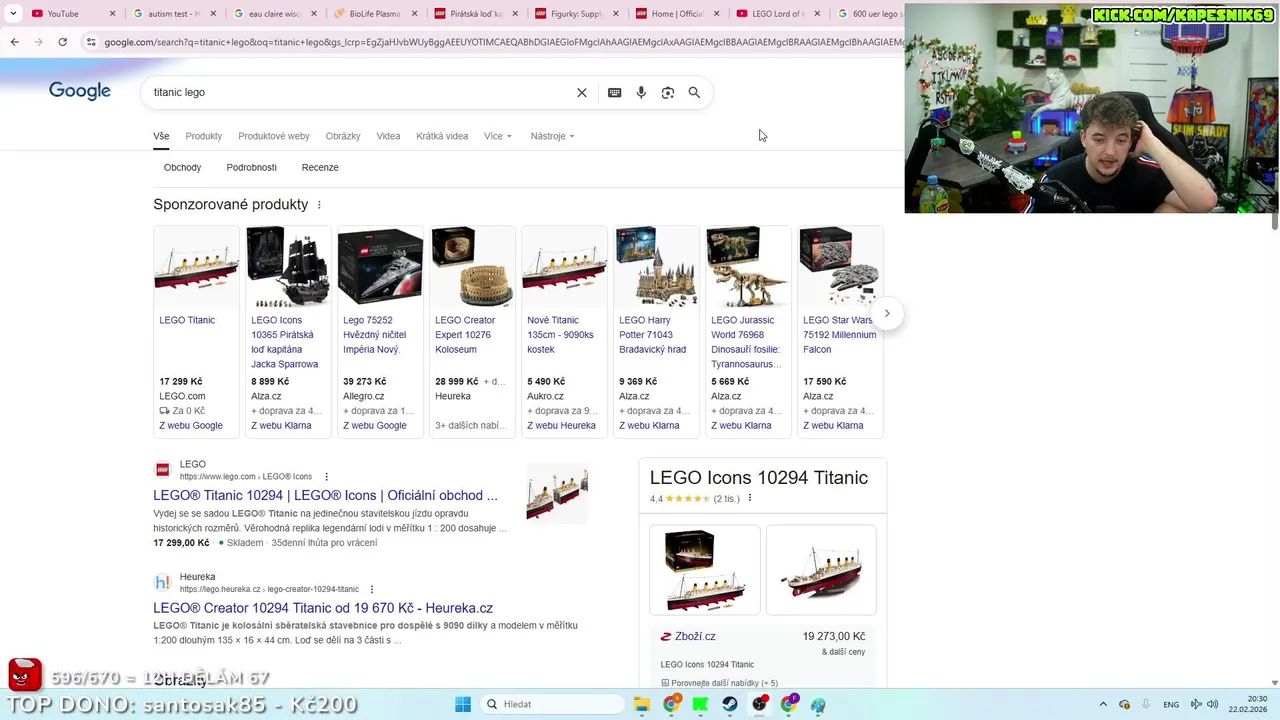Viewport: 1280px width, 720px height.
Task: Close the YouTube tab
Action: [112, 14]
